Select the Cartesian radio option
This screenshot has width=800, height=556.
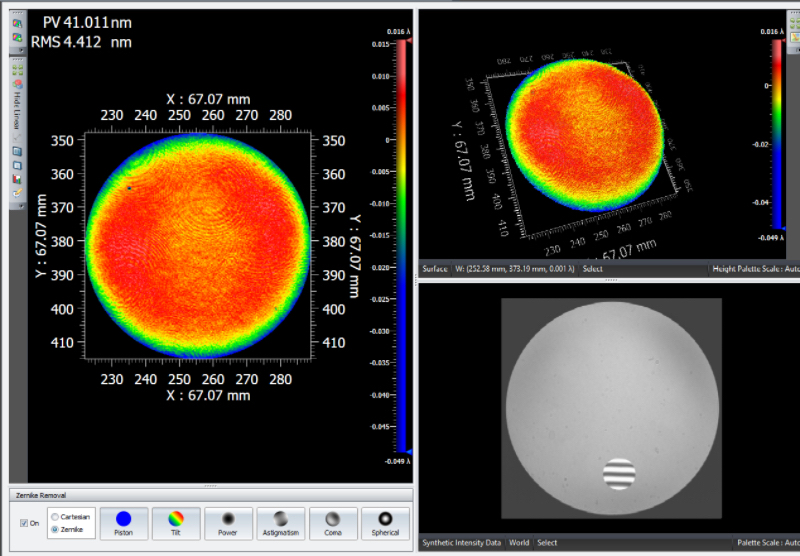(55, 516)
